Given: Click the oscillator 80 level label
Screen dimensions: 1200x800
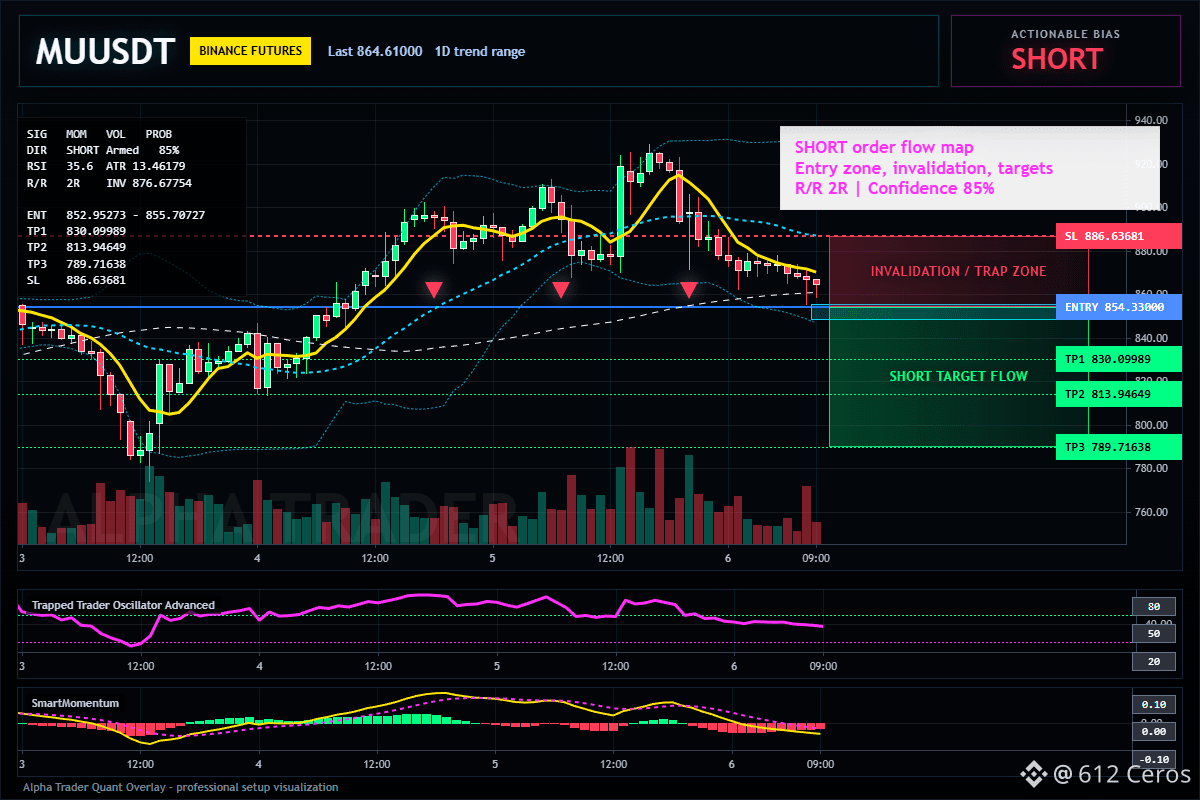Looking at the screenshot, I should coord(1153,606).
